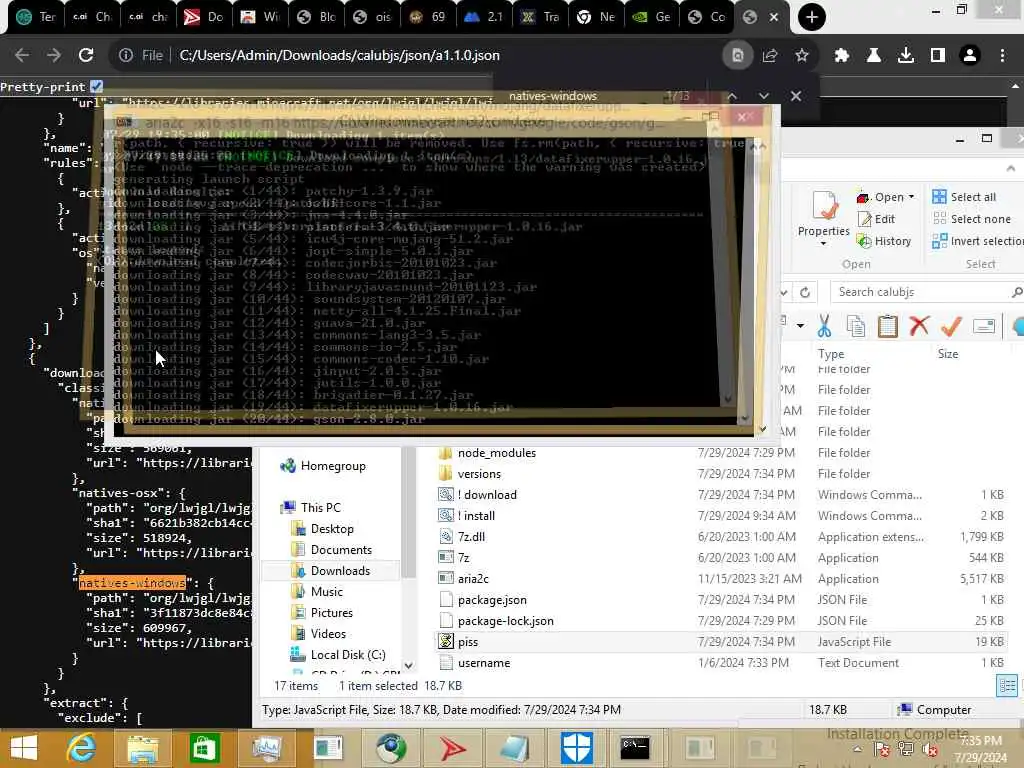Screen dimensions: 1024x768
Task: Click Copy icon in Explorer toolbar
Action: coord(856,325)
